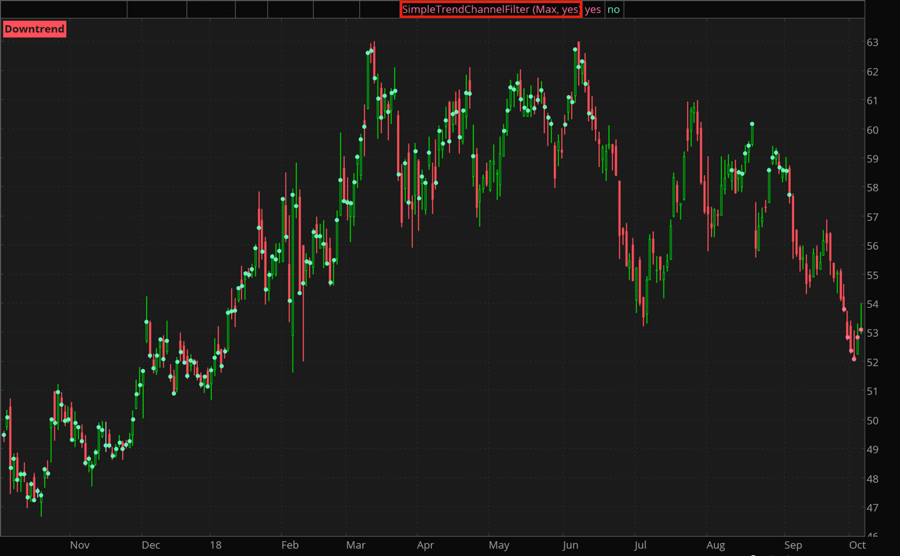The height and width of the screenshot is (556, 900).
Task: Click the SimpleTrendChannelFilter study label
Action: [x=490, y=9]
